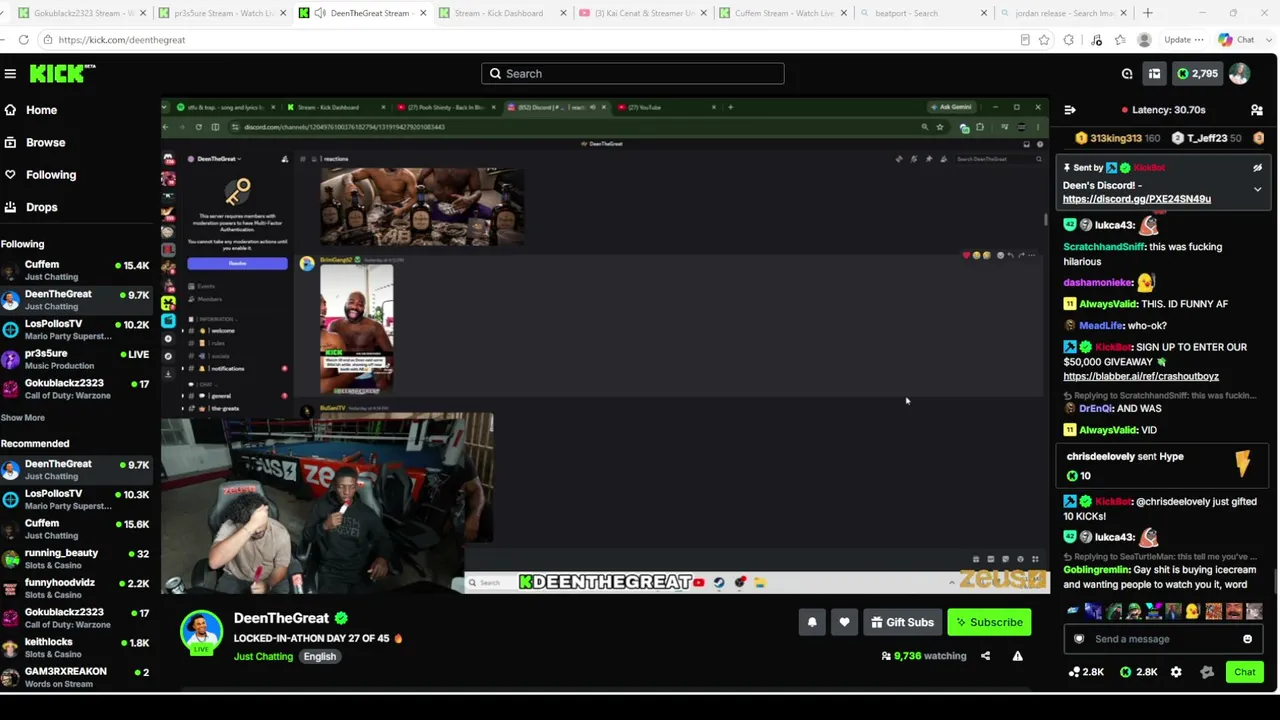This screenshot has width=1280, height=720.
Task: Open the browser profile icon
Action: [1144, 40]
